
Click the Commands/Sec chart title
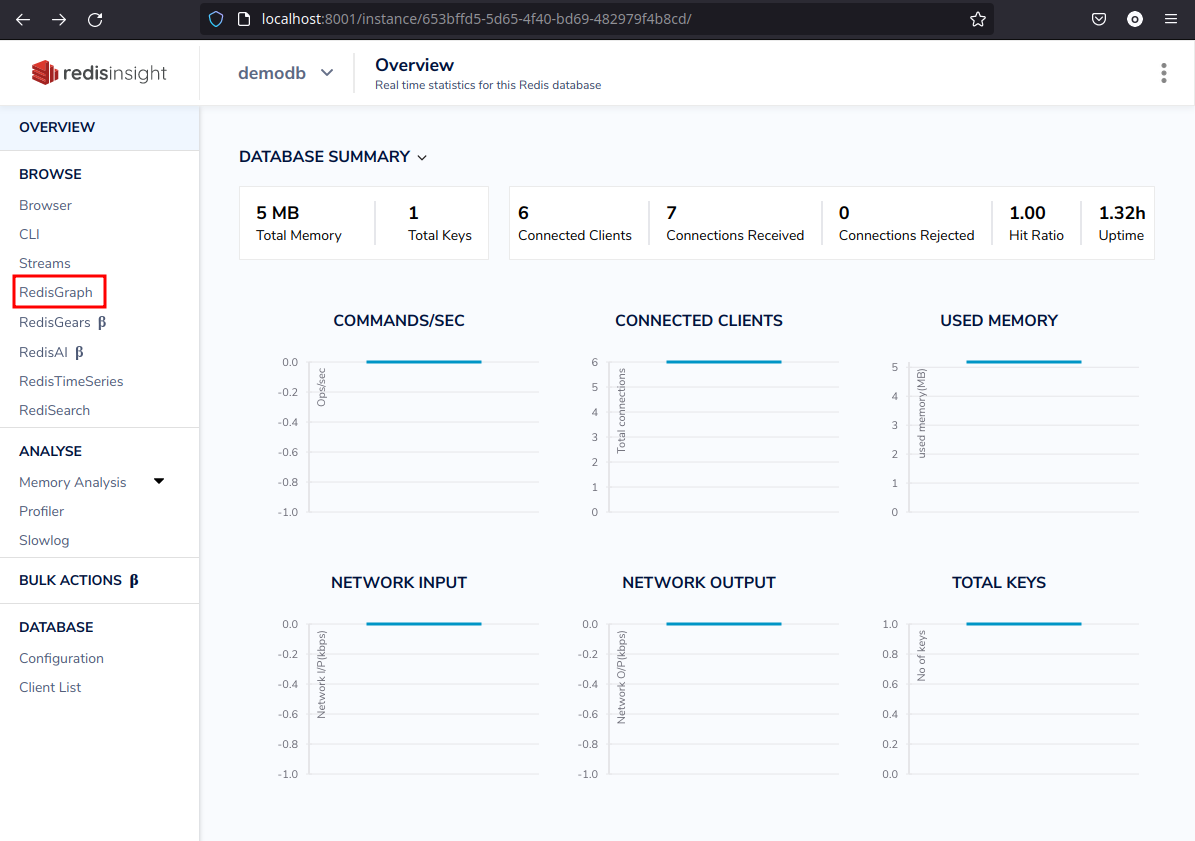[399, 321]
